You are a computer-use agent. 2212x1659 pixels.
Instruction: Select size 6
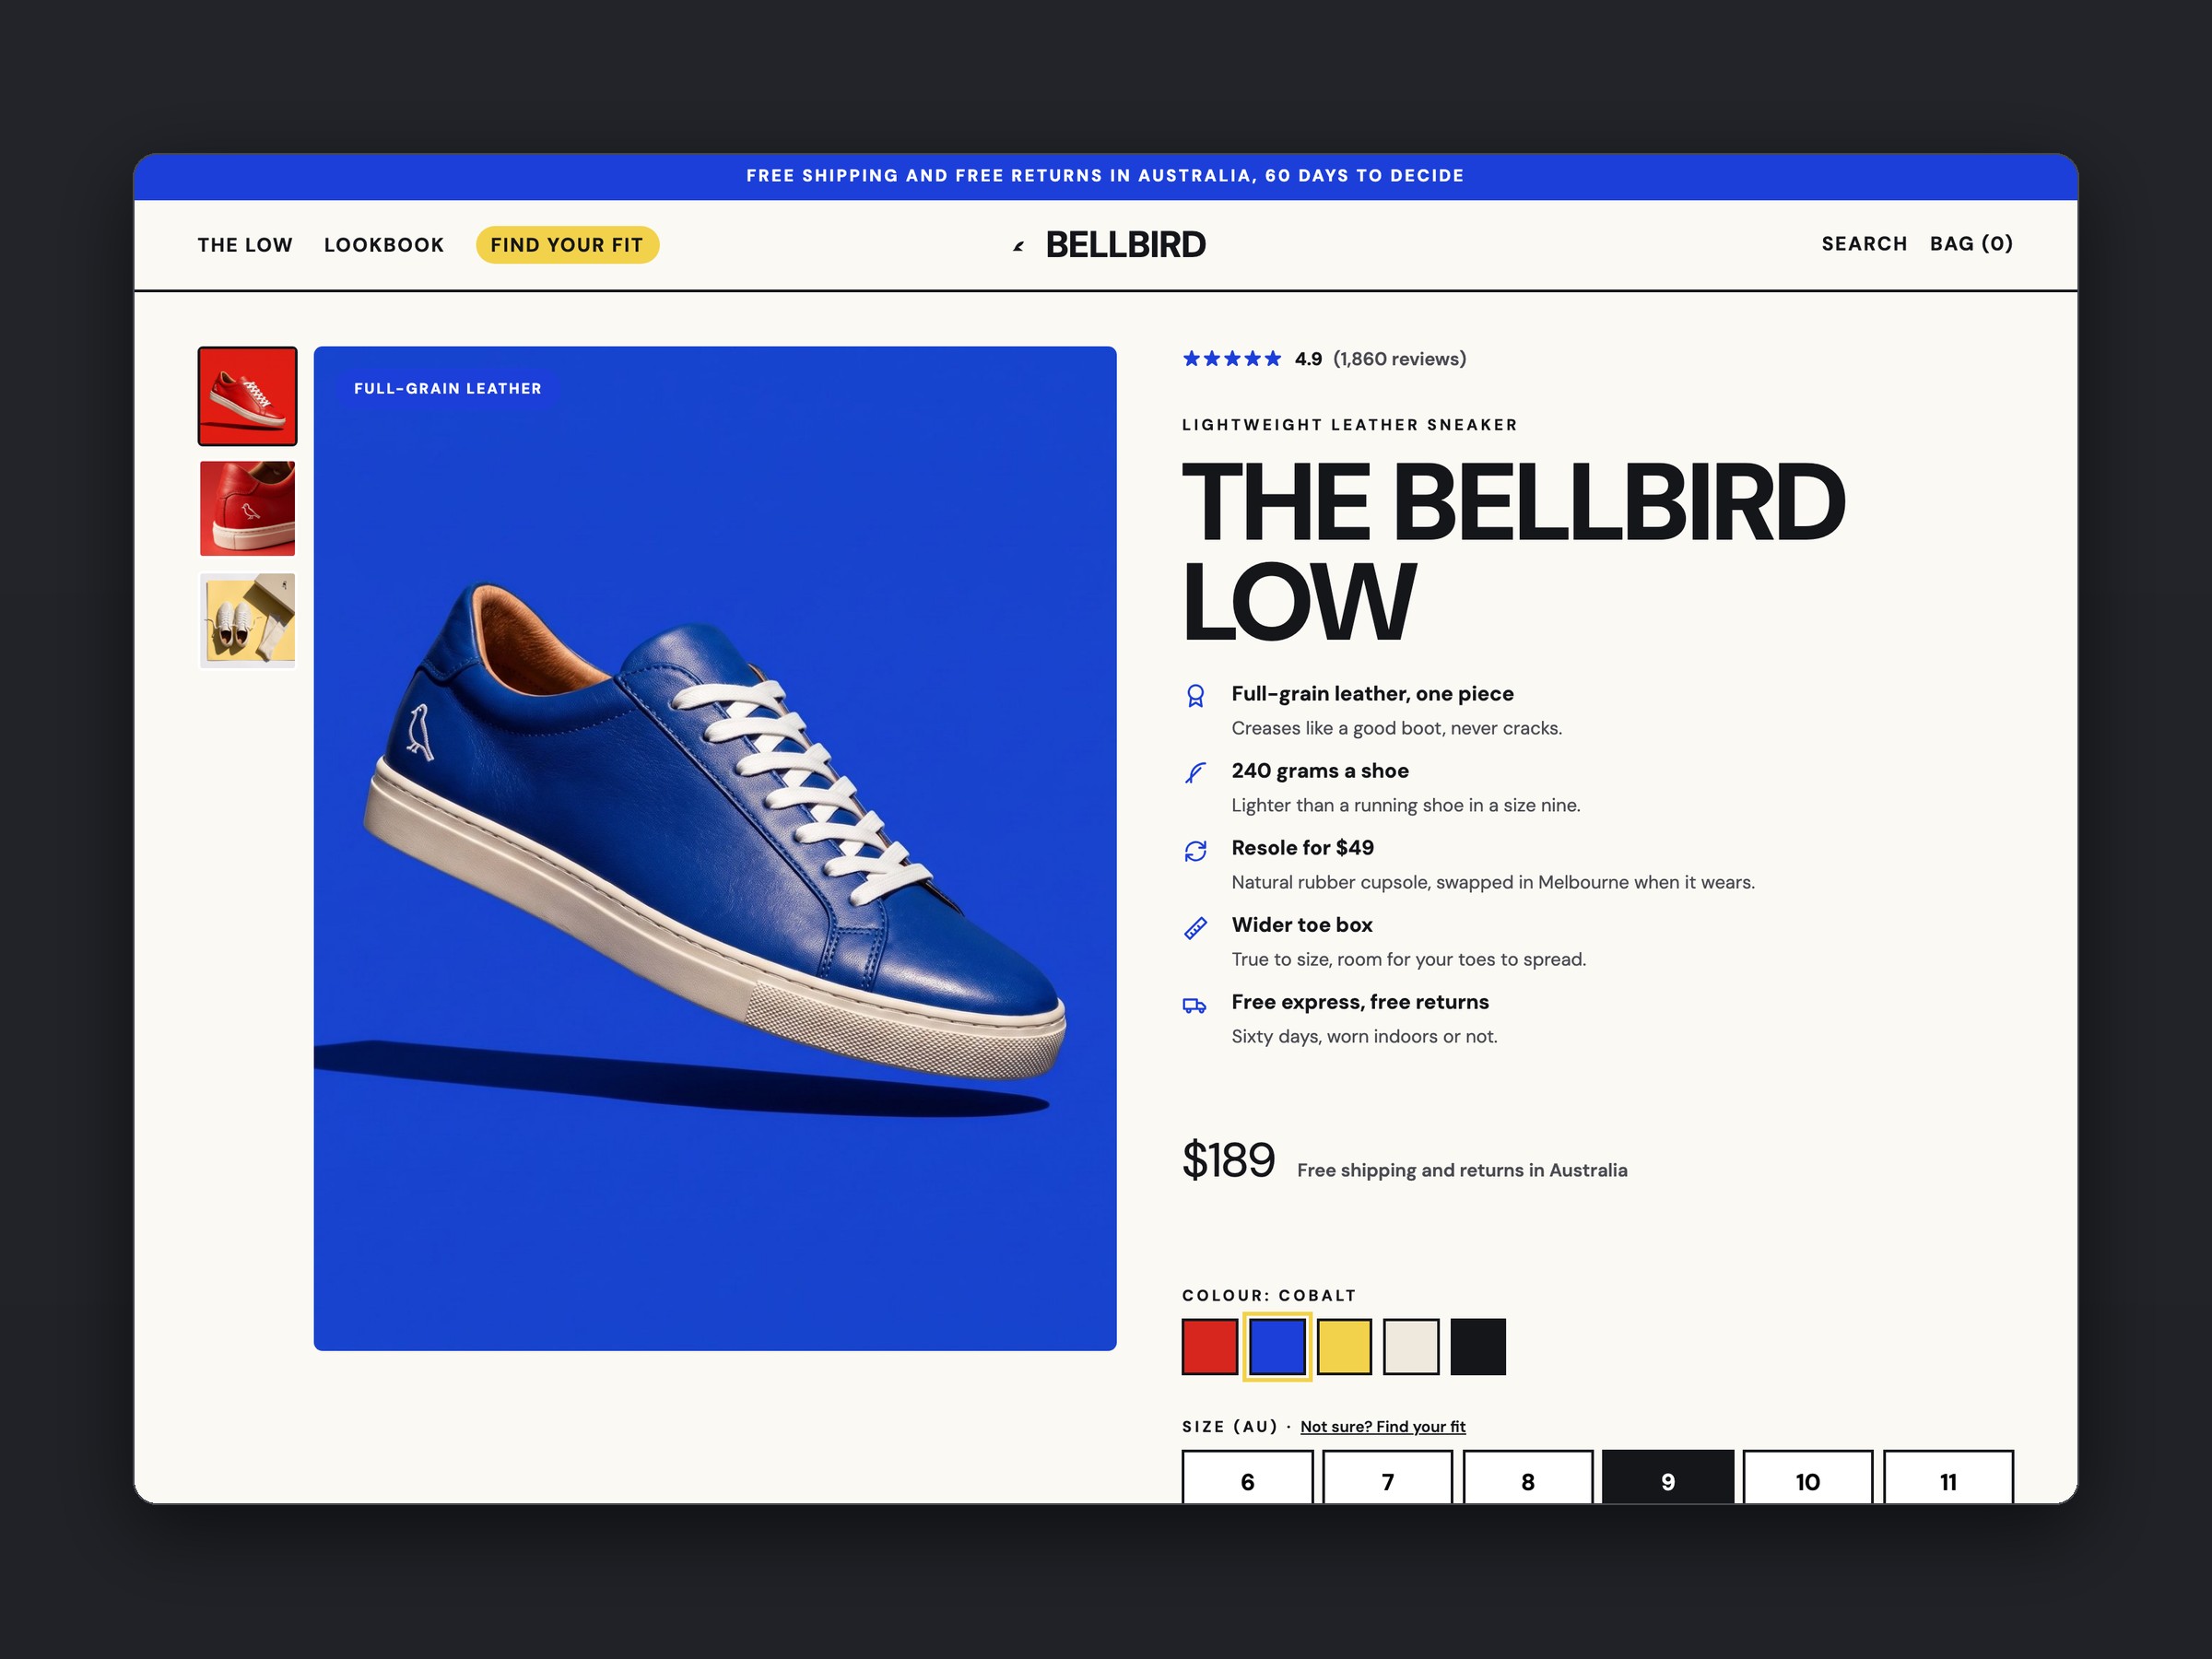coord(1247,1477)
